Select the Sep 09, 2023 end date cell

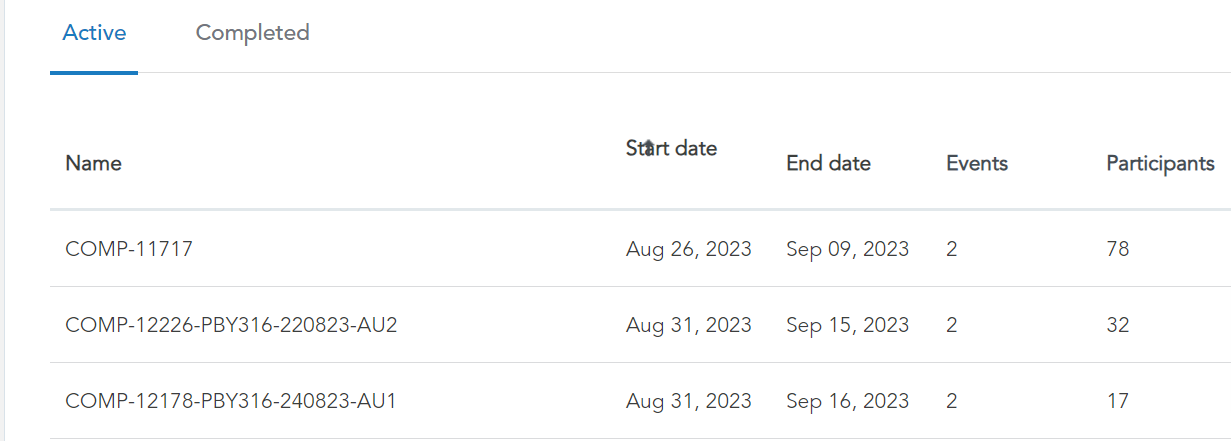[x=848, y=249]
